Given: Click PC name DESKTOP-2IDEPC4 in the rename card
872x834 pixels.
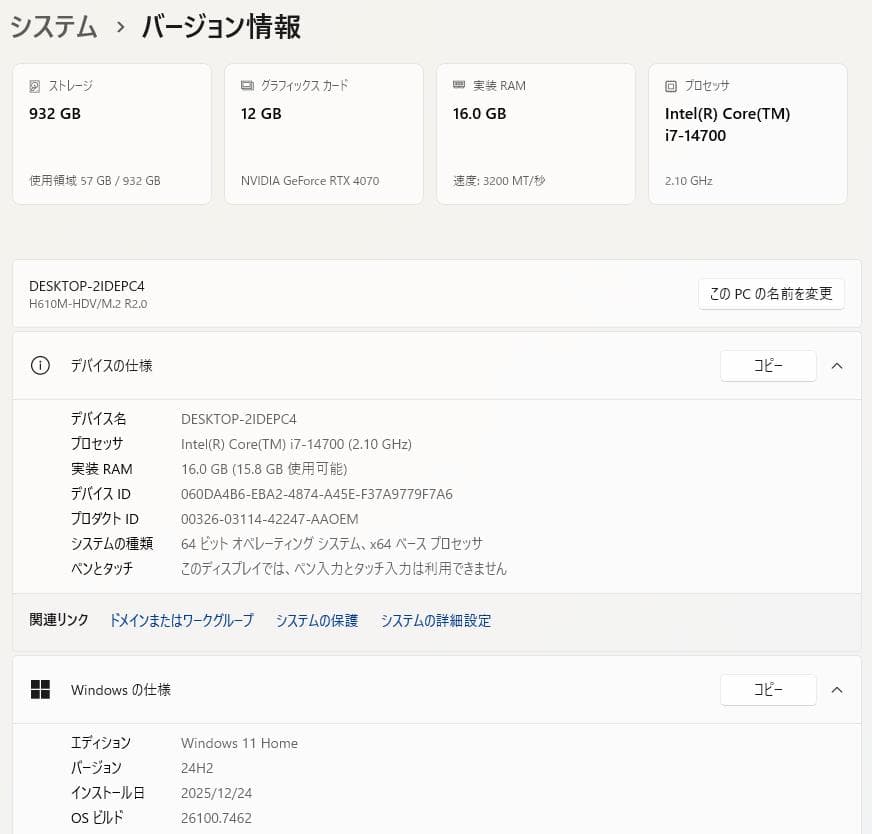Looking at the screenshot, I should (87, 286).
